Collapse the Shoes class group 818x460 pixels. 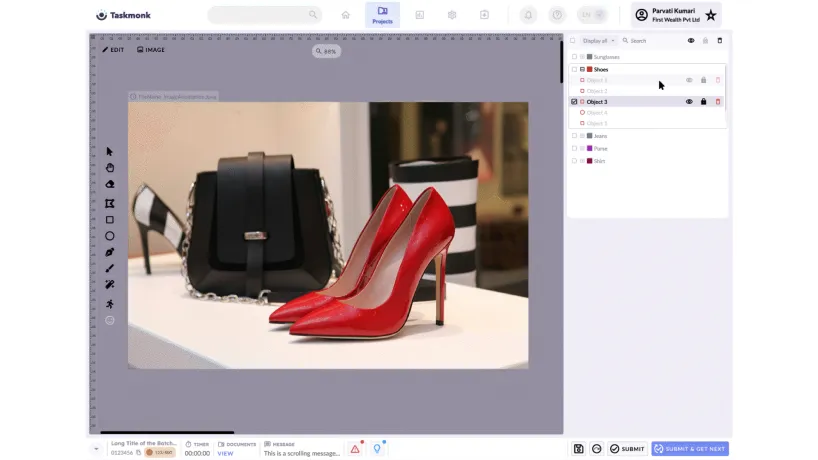(582, 69)
